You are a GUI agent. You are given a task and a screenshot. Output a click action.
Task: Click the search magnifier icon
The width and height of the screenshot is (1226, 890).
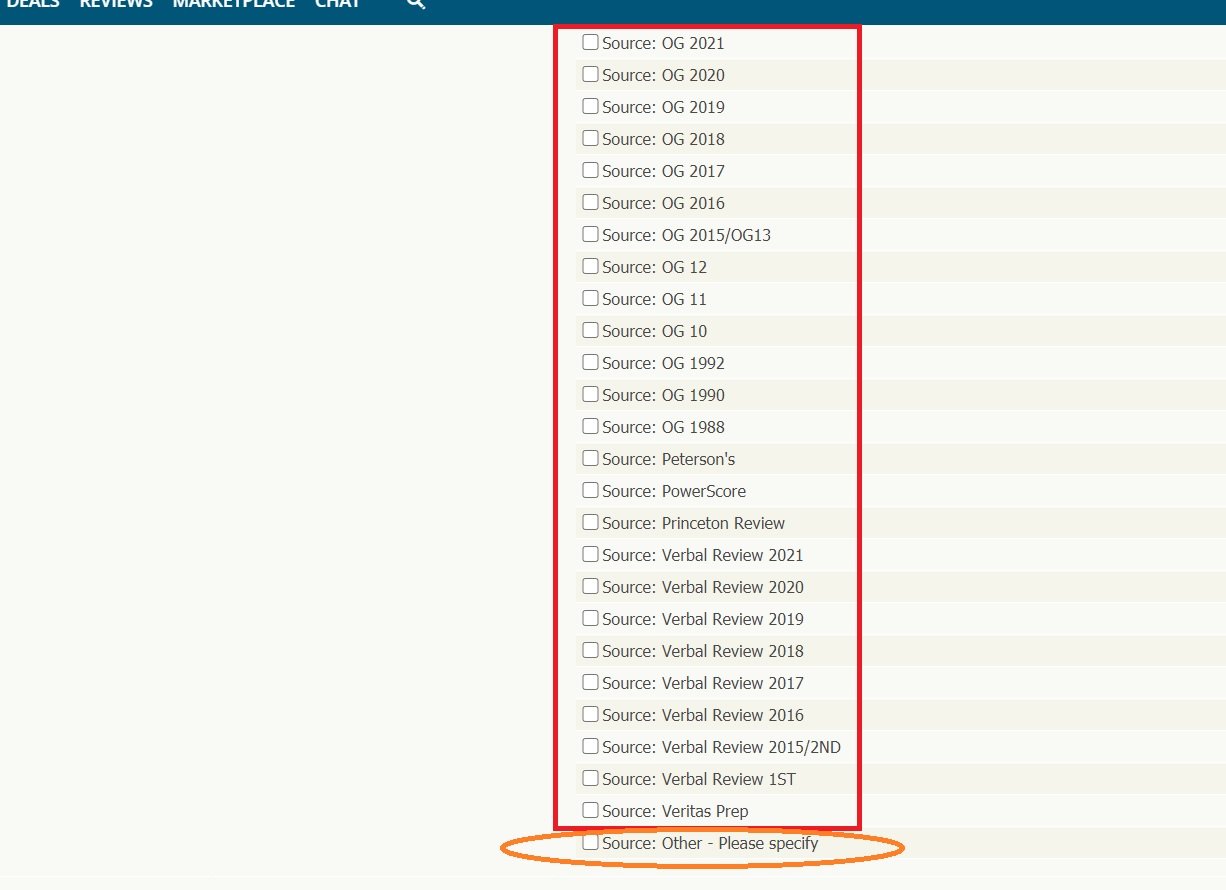(416, 4)
